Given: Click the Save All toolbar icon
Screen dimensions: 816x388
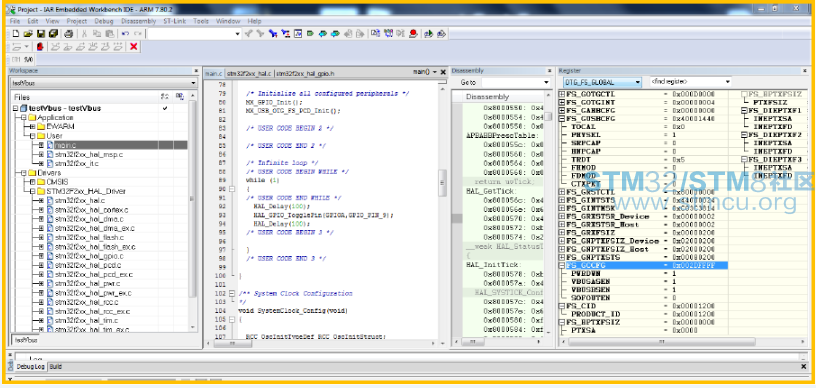Looking at the screenshot, I should (54, 34).
